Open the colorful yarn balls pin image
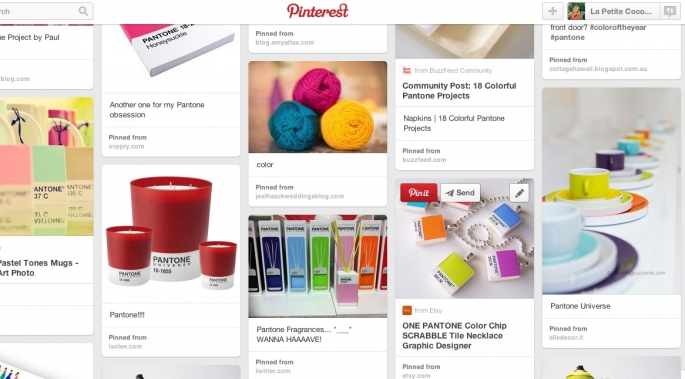The width and height of the screenshot is (685, 379). pyautogui.click(x=318, y=107)
